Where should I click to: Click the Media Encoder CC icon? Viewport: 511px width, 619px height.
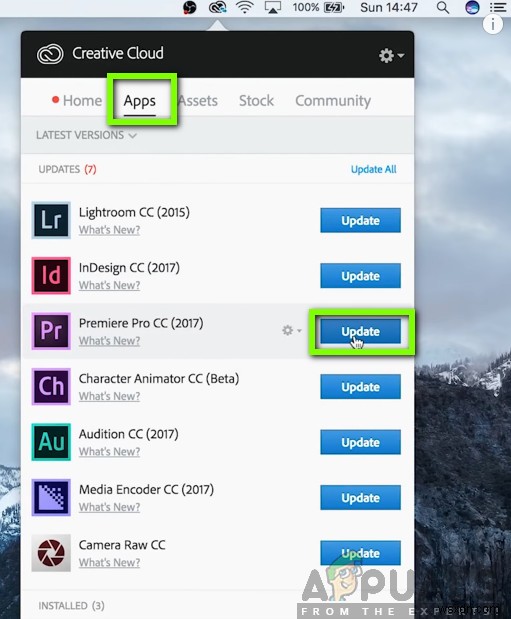tap(51, 497)
